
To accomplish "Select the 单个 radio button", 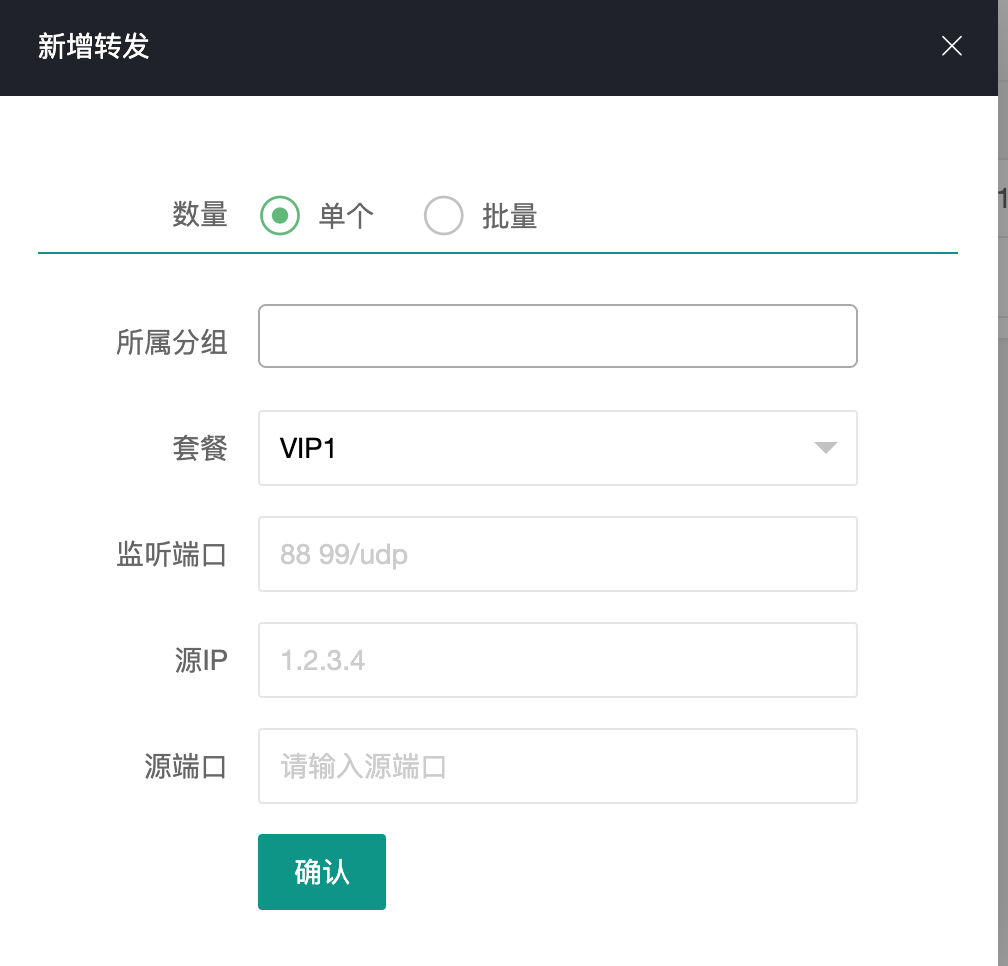I will [x=280, y=215].
